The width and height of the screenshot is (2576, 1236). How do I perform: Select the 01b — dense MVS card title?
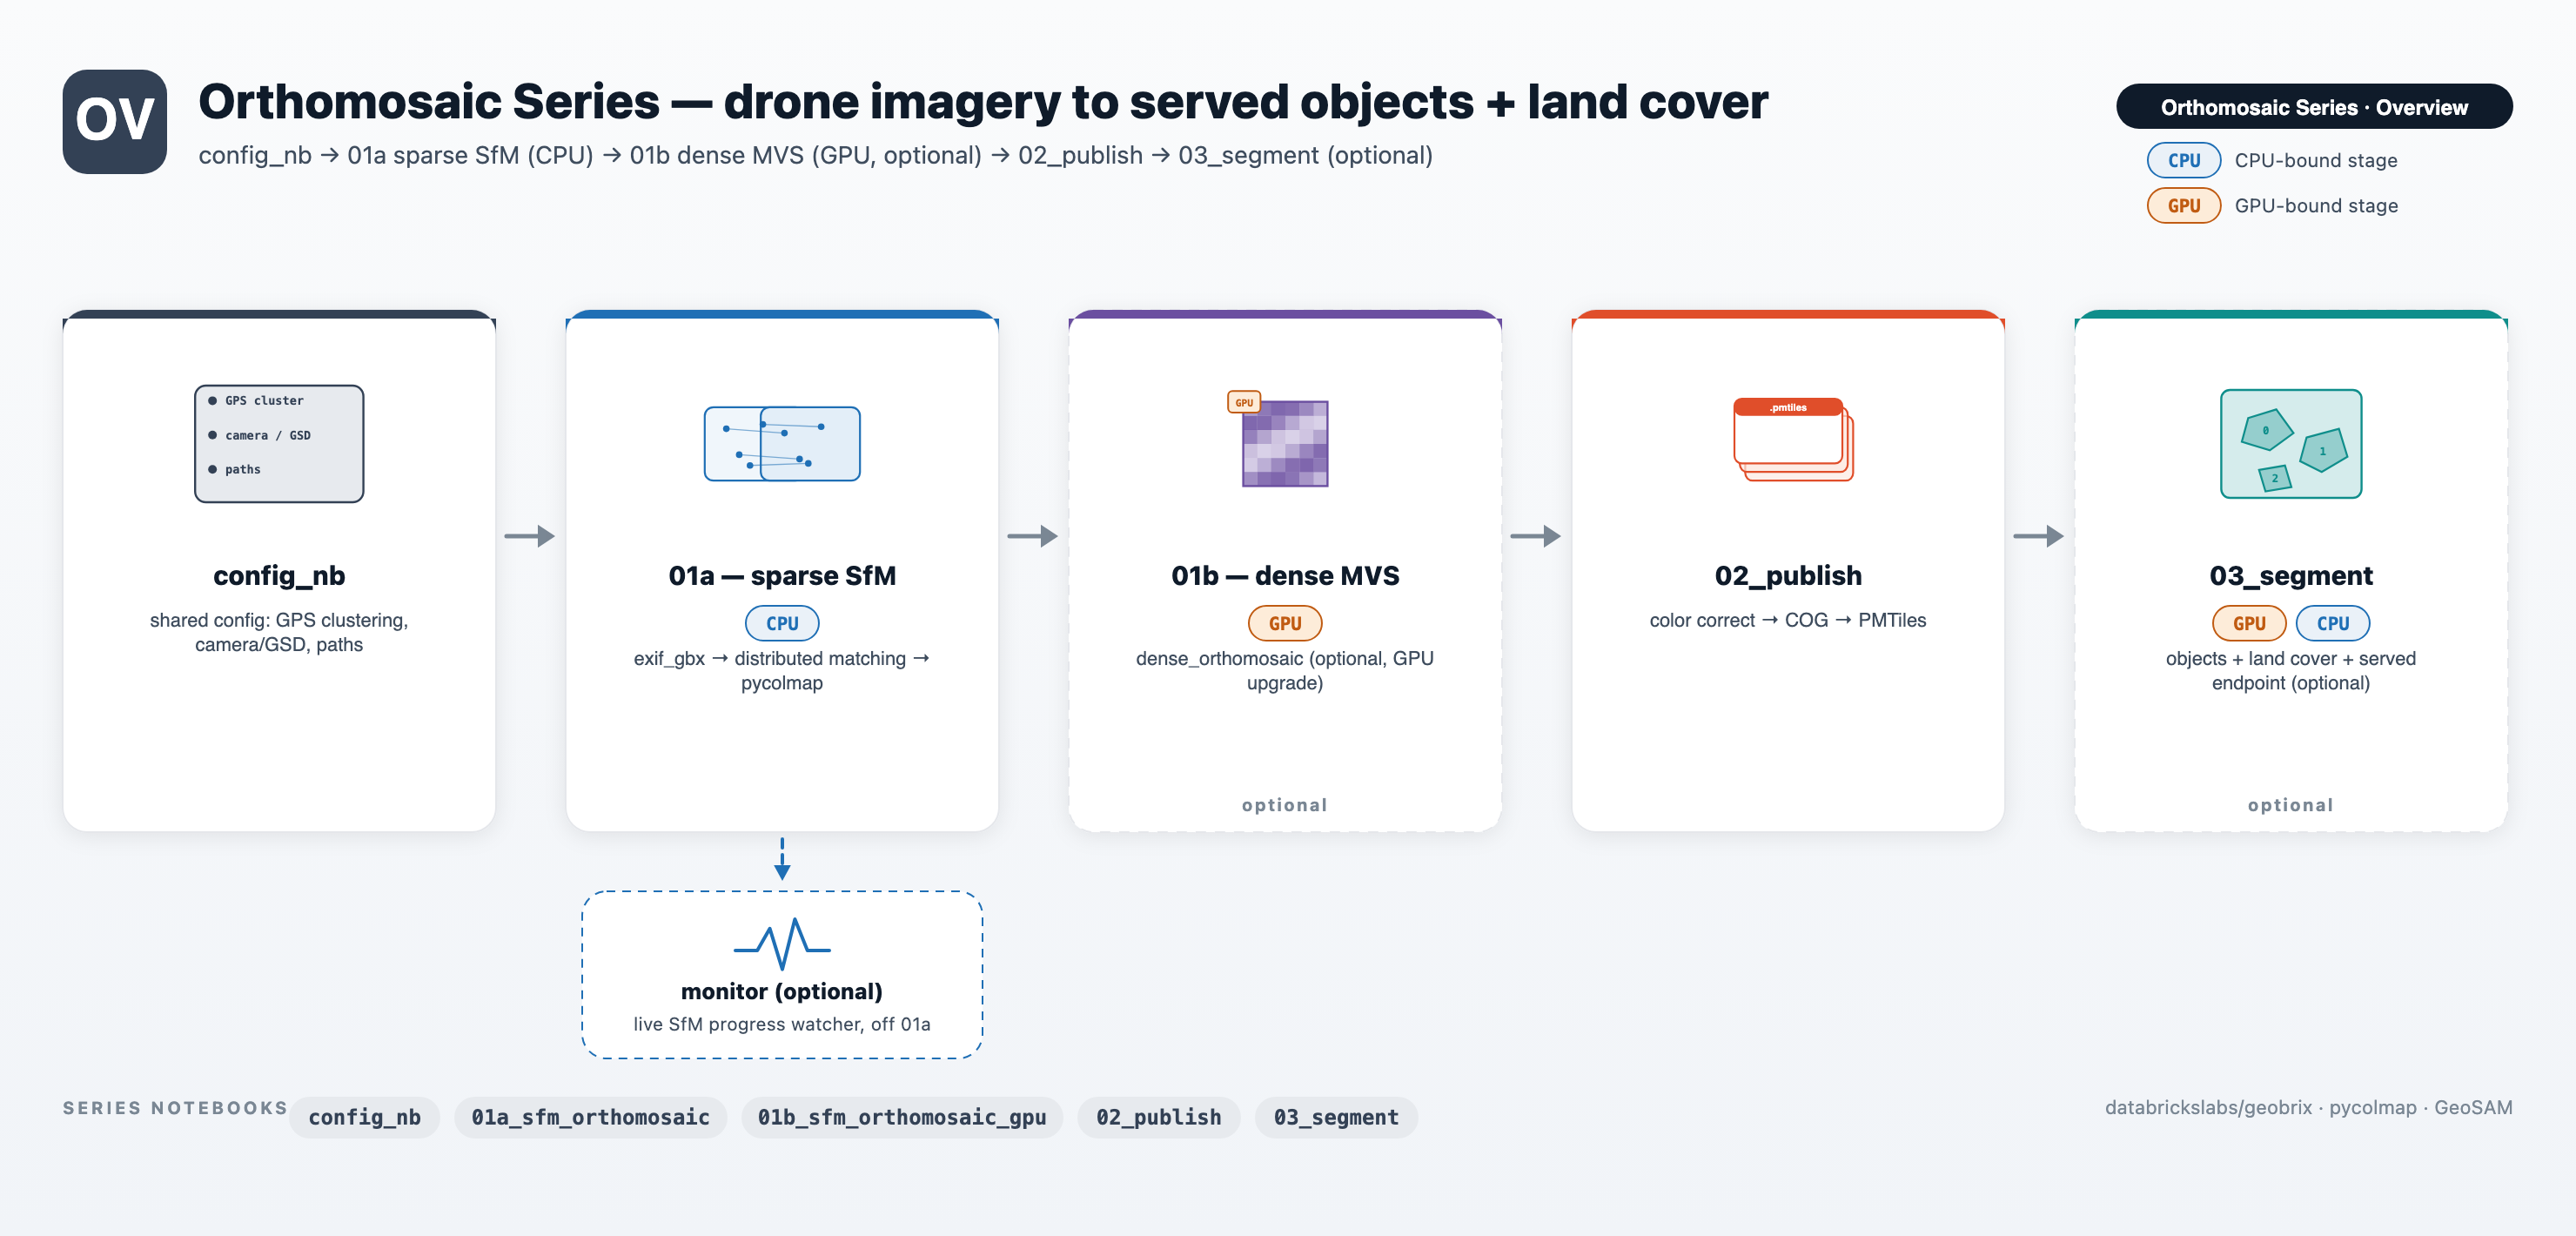pyautogui.click(x=1285, y=576)
